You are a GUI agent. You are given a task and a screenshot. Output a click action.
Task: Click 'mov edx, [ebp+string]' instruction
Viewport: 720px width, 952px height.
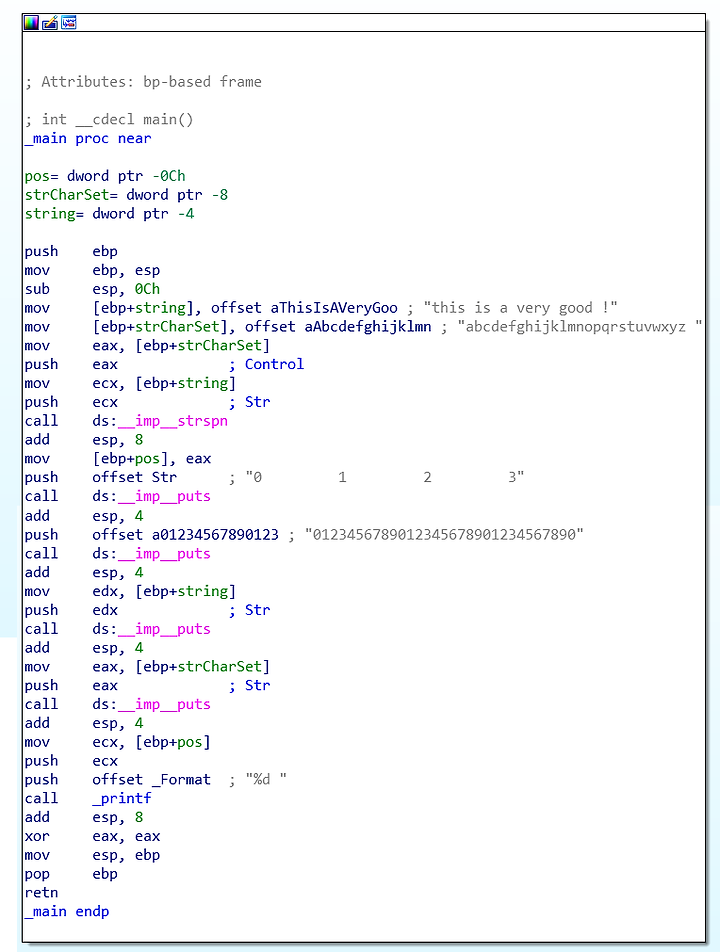(x=130, y=591)
